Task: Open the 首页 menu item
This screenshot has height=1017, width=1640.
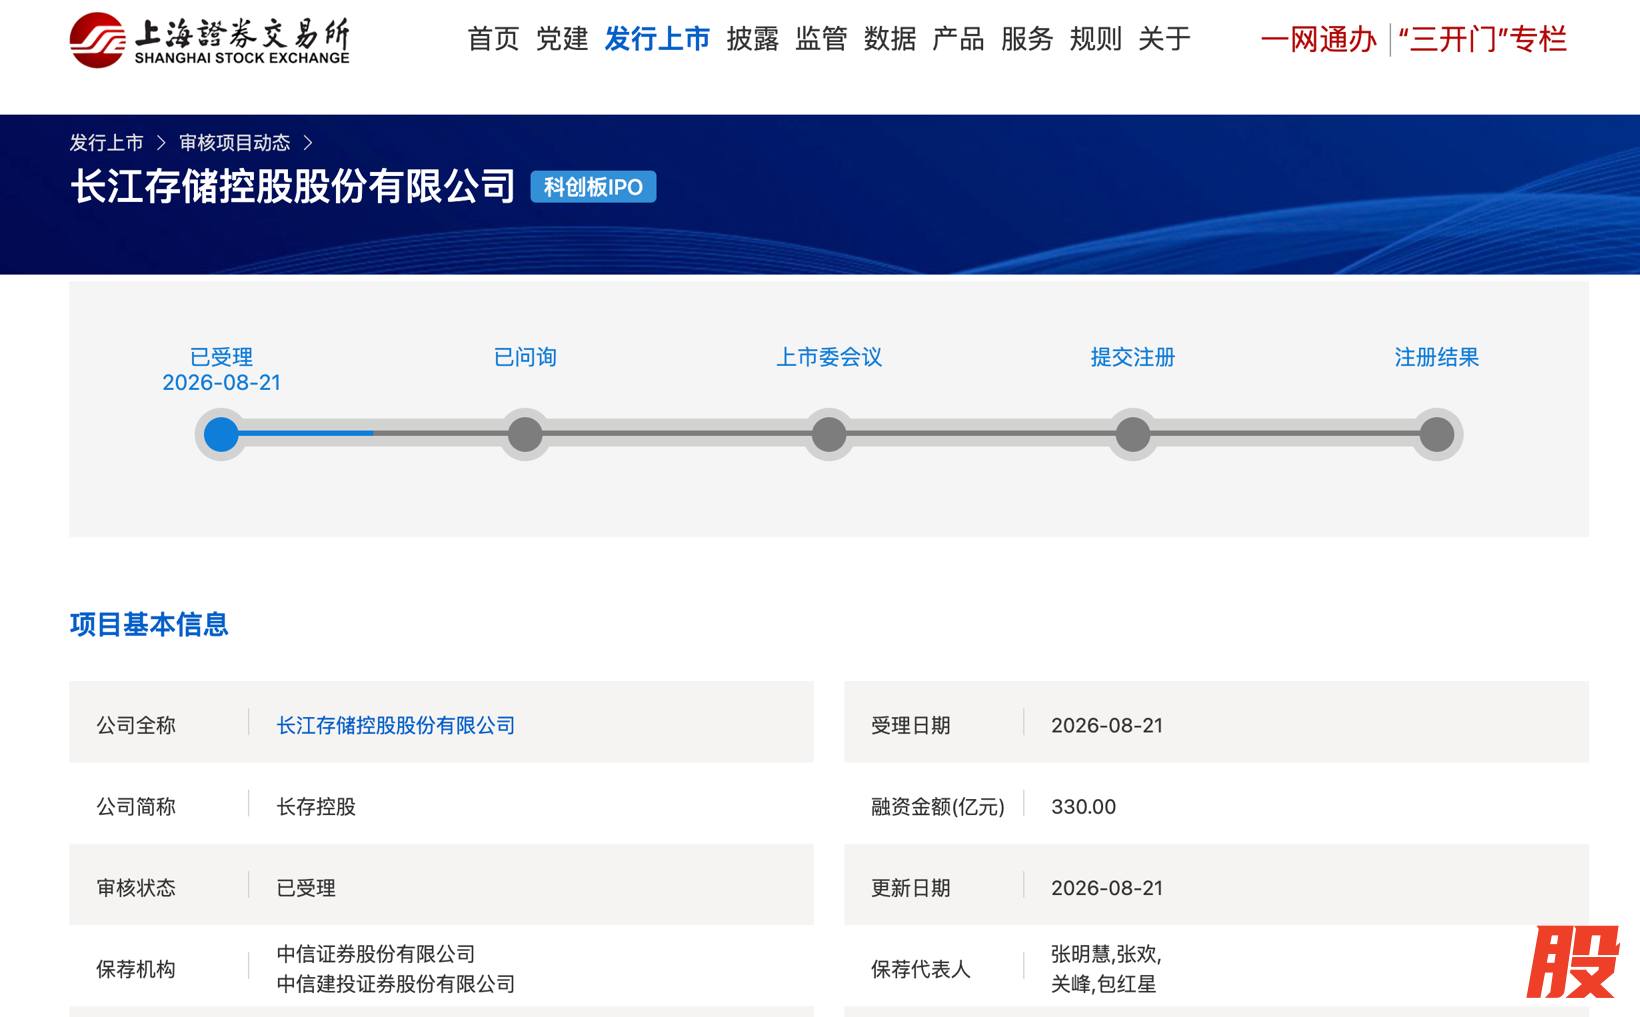Action: pyautogui.click(x=493, y=39)
